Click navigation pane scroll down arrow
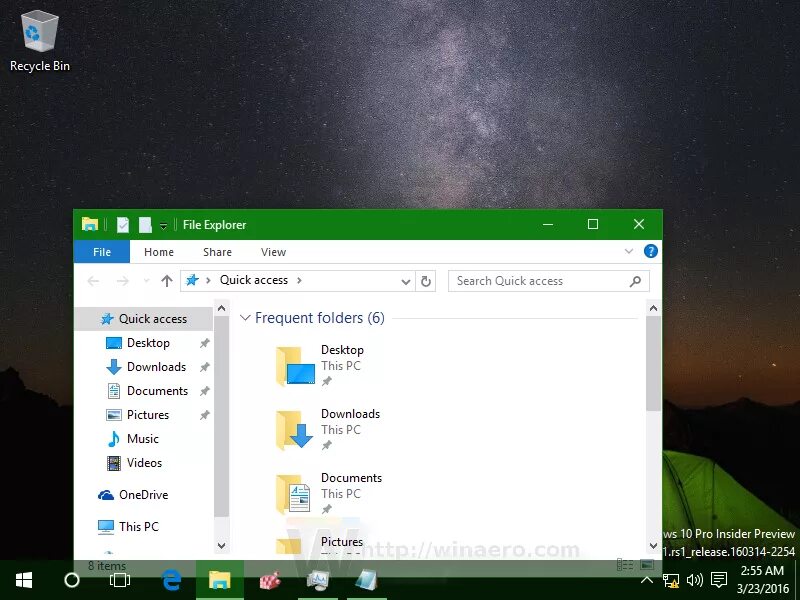Image resolution: width=800 pixels, height=600 pixels. click(221, 545)
